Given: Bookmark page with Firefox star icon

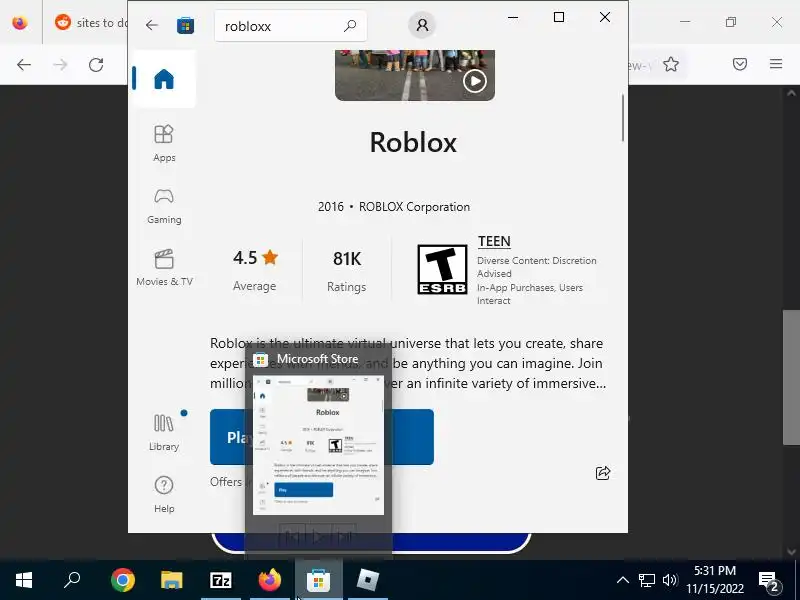Looking at the screenshot, I should pos(670,64).
